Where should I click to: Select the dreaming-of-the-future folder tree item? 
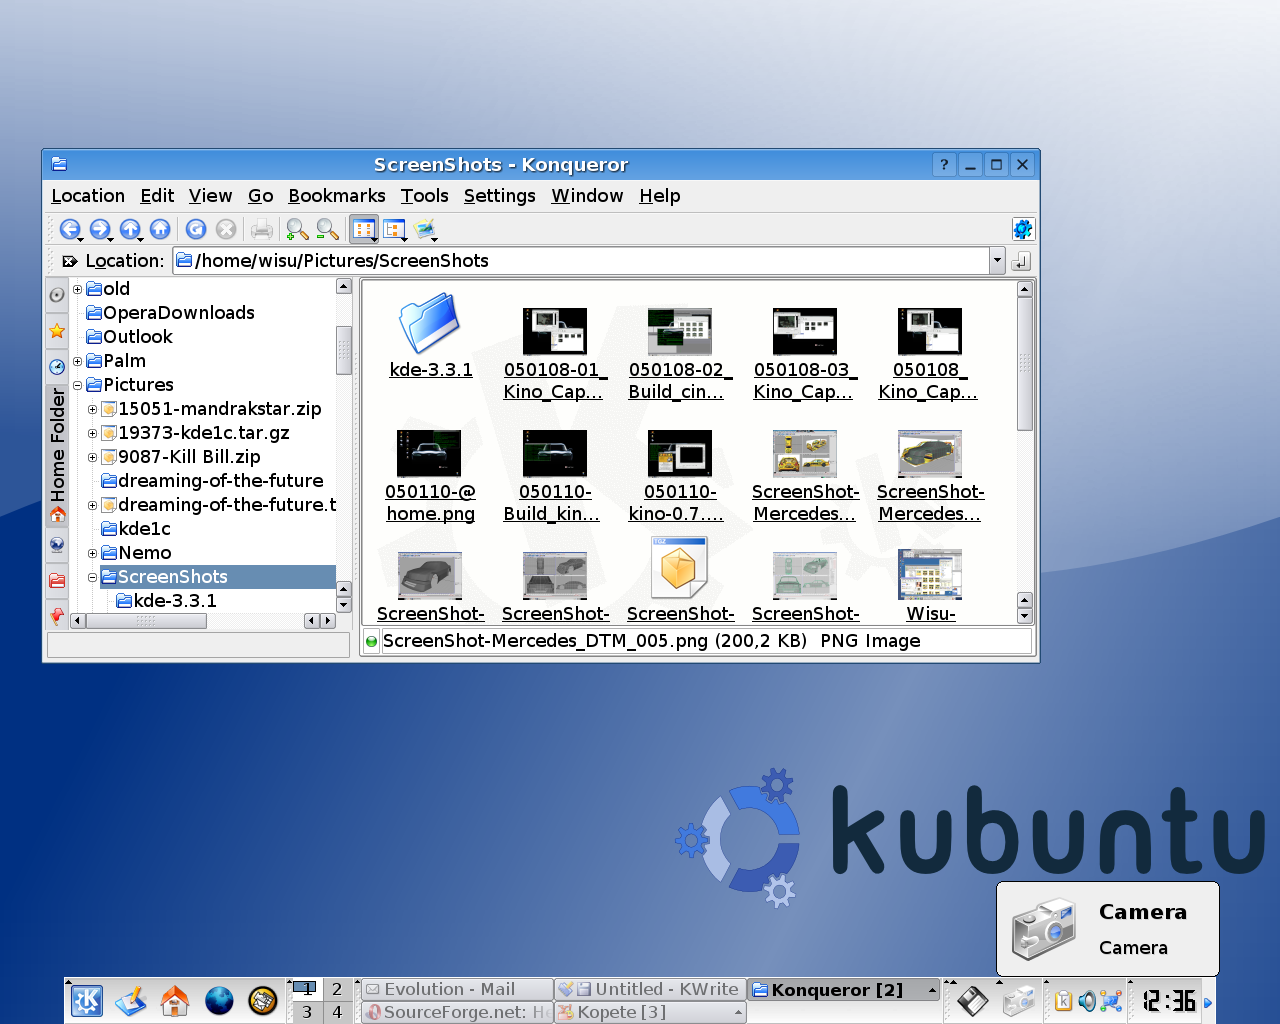[x=212, y=481]
